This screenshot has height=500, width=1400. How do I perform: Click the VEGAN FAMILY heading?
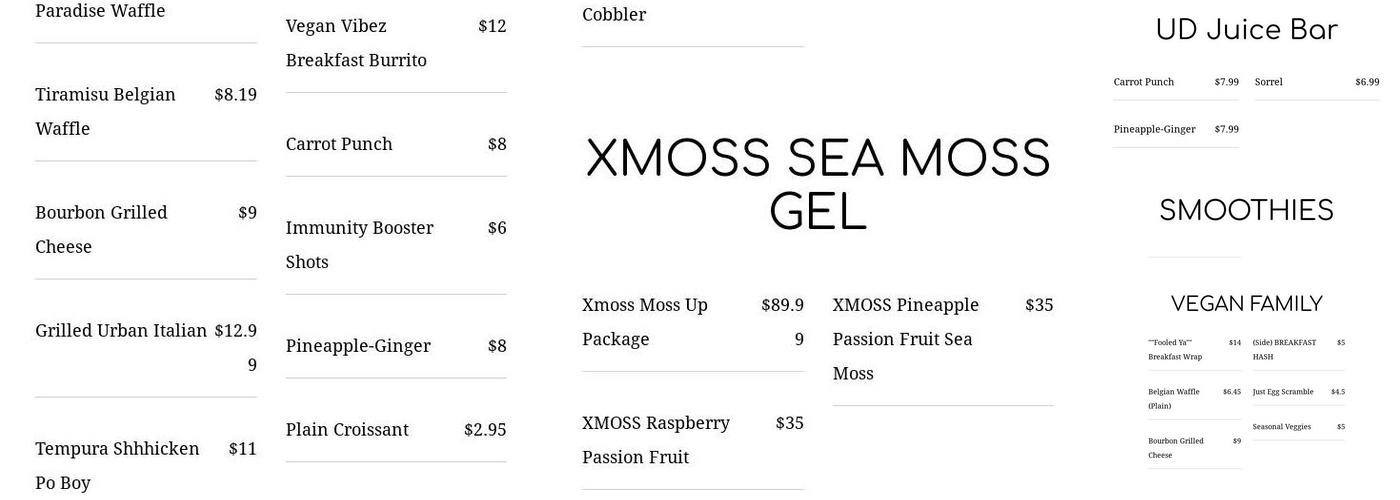click(1246, 304)
